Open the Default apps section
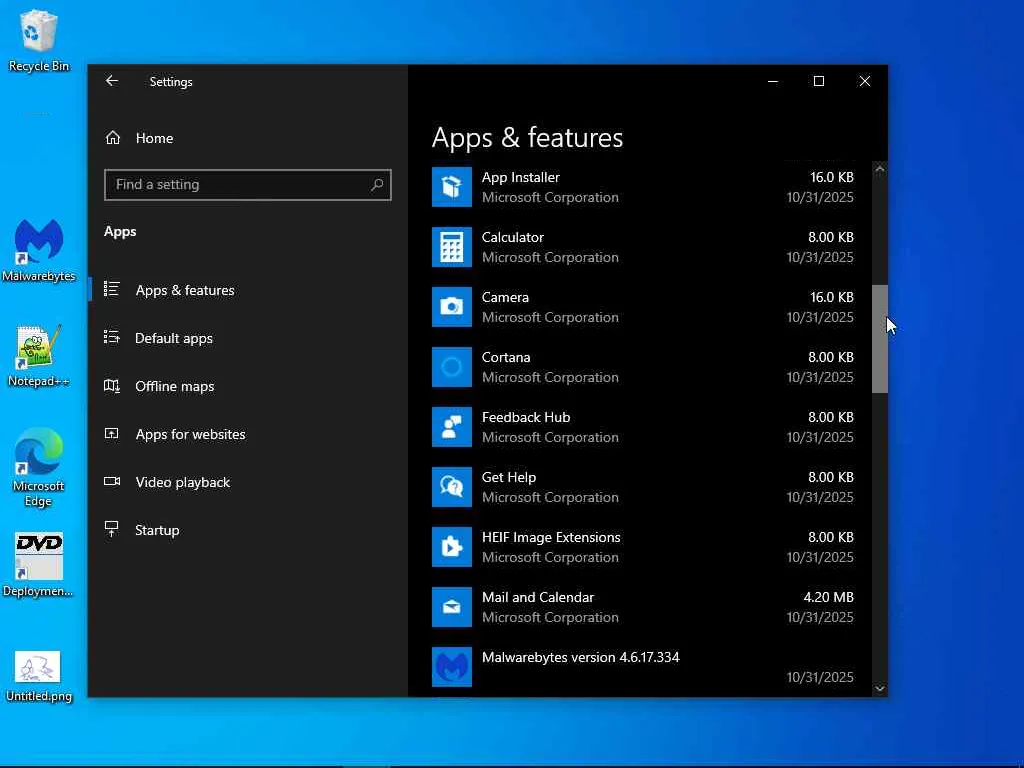 (x=174, y=338)
